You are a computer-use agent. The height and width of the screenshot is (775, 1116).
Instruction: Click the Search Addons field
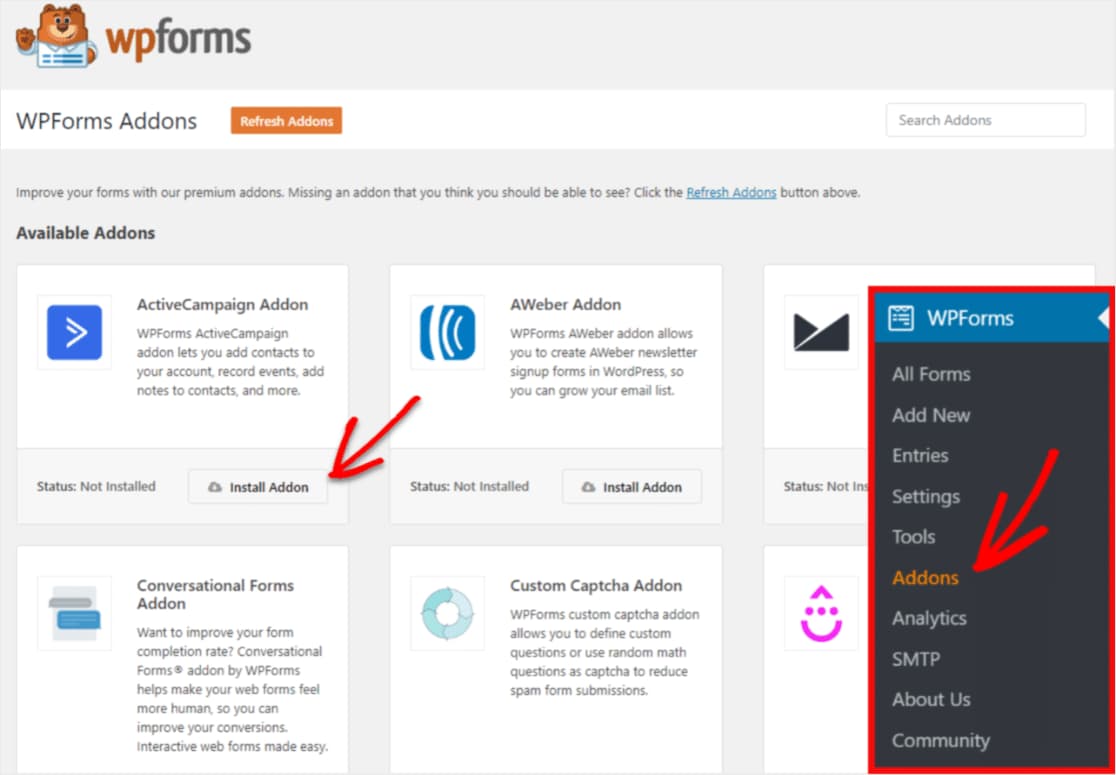(x=985, y=119)
